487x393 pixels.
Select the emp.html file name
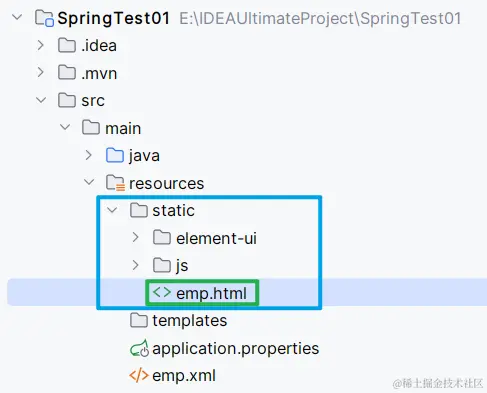pyautogui.click(x=211, y=293)
